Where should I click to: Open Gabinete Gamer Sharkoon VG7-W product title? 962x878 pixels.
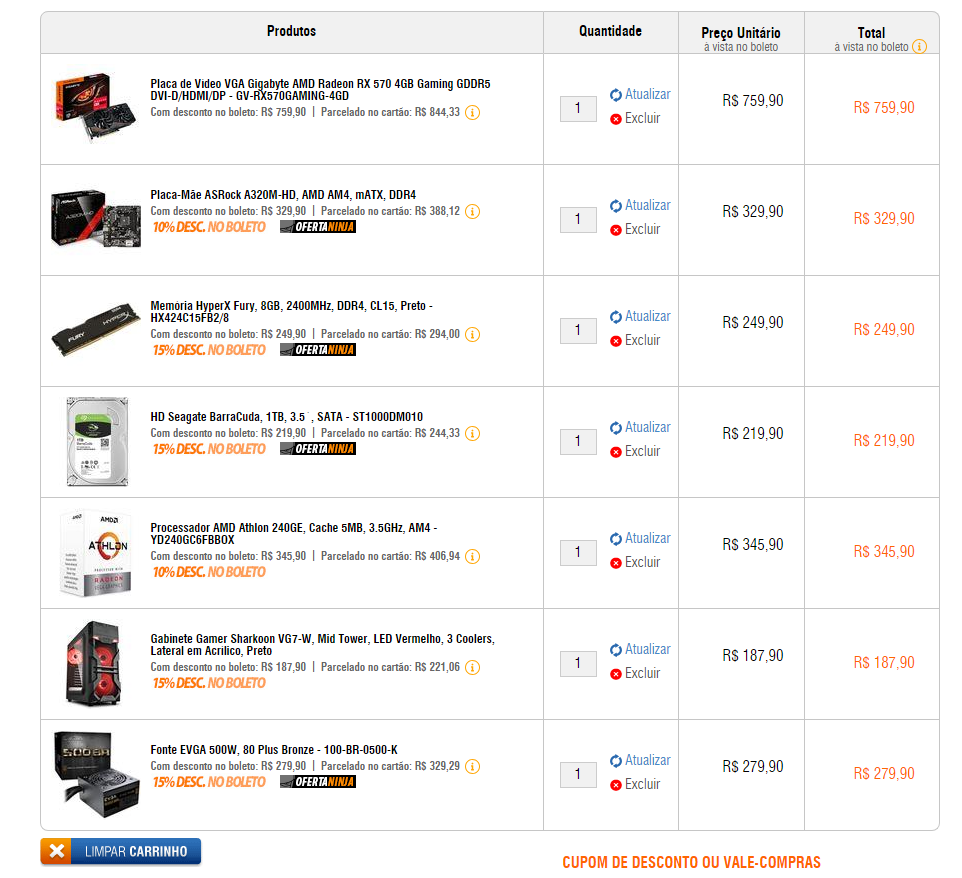[323, 645]
